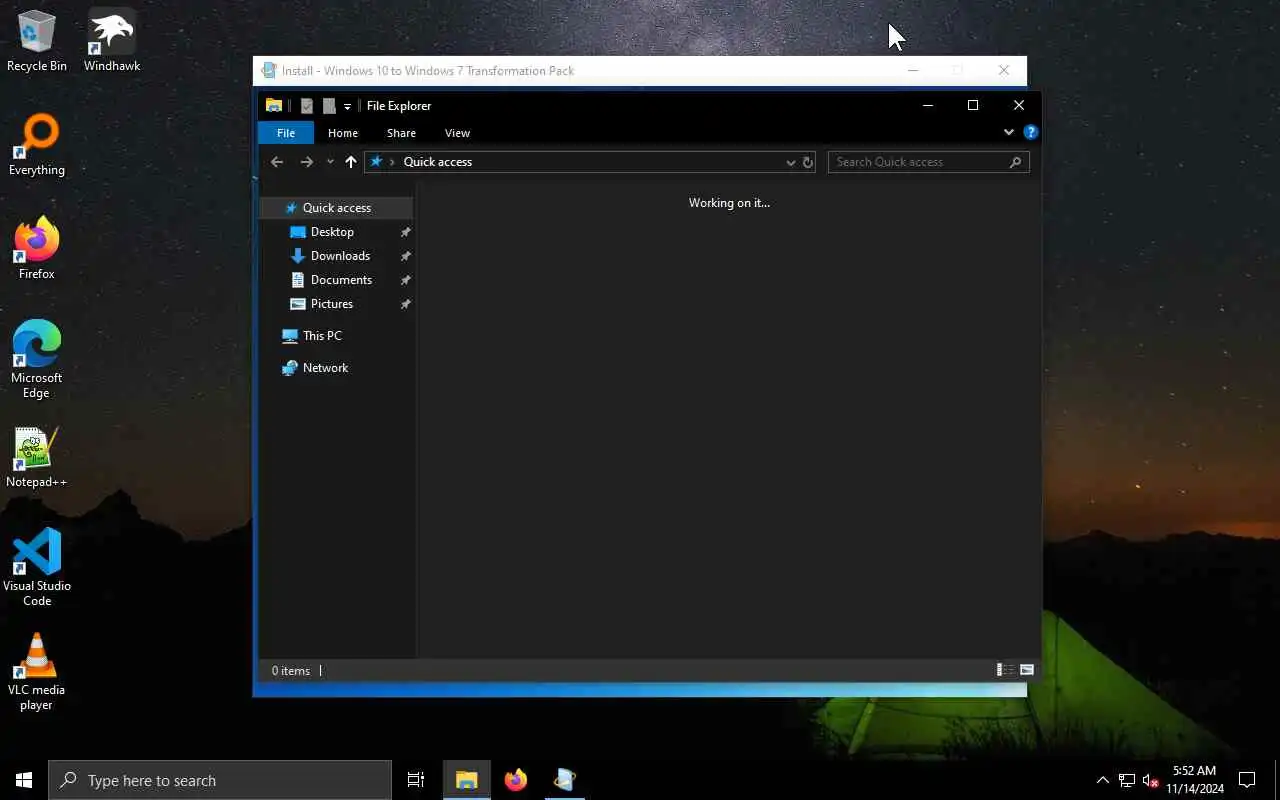Expand the ribbon with the chevron
Image resolution: width=1280 pixels, height=800 pixels.
click(x=1008, y=132)
